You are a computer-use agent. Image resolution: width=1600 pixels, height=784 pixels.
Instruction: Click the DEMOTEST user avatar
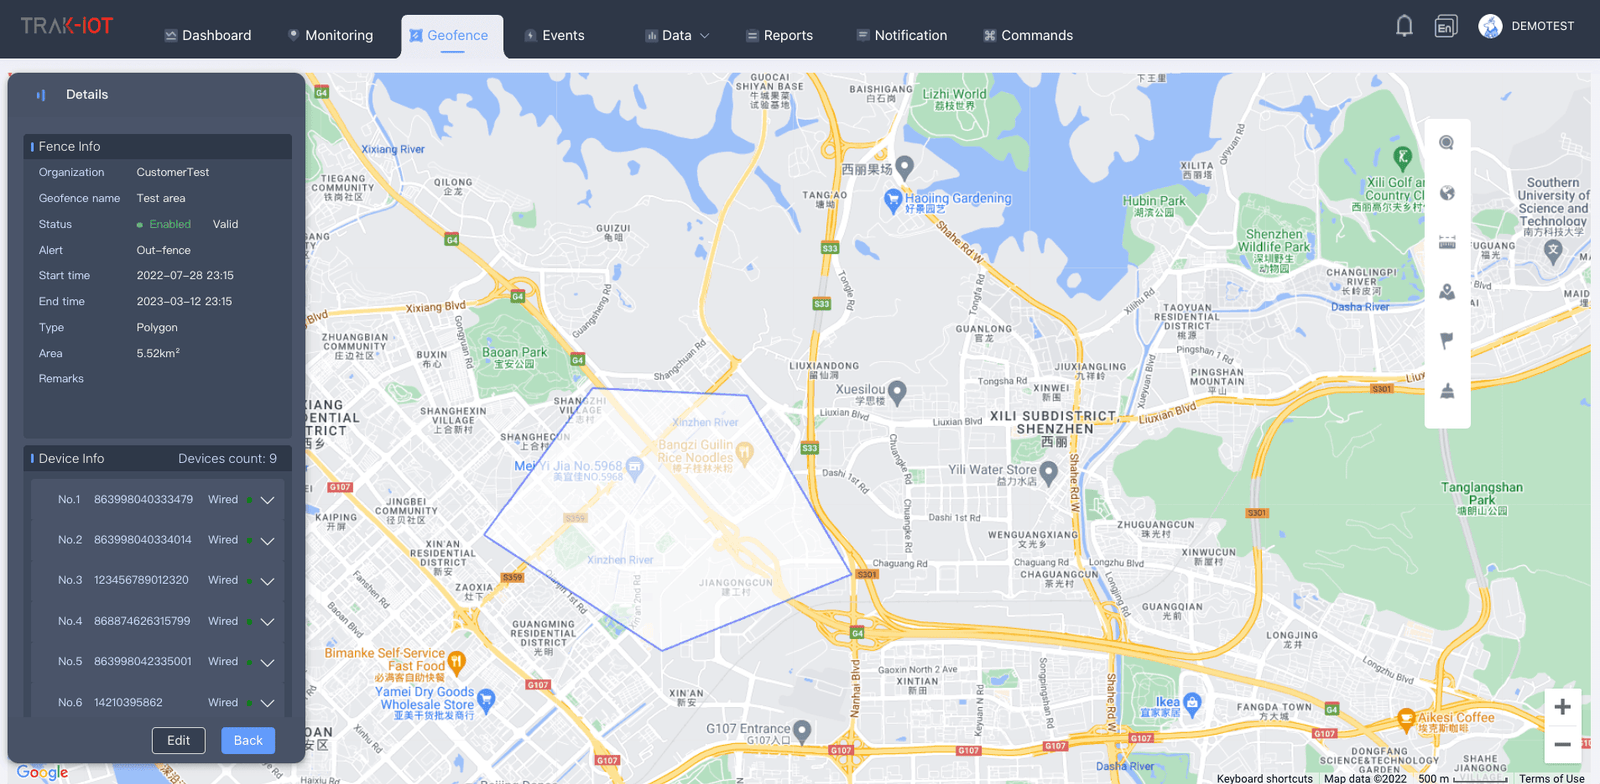1490,26
